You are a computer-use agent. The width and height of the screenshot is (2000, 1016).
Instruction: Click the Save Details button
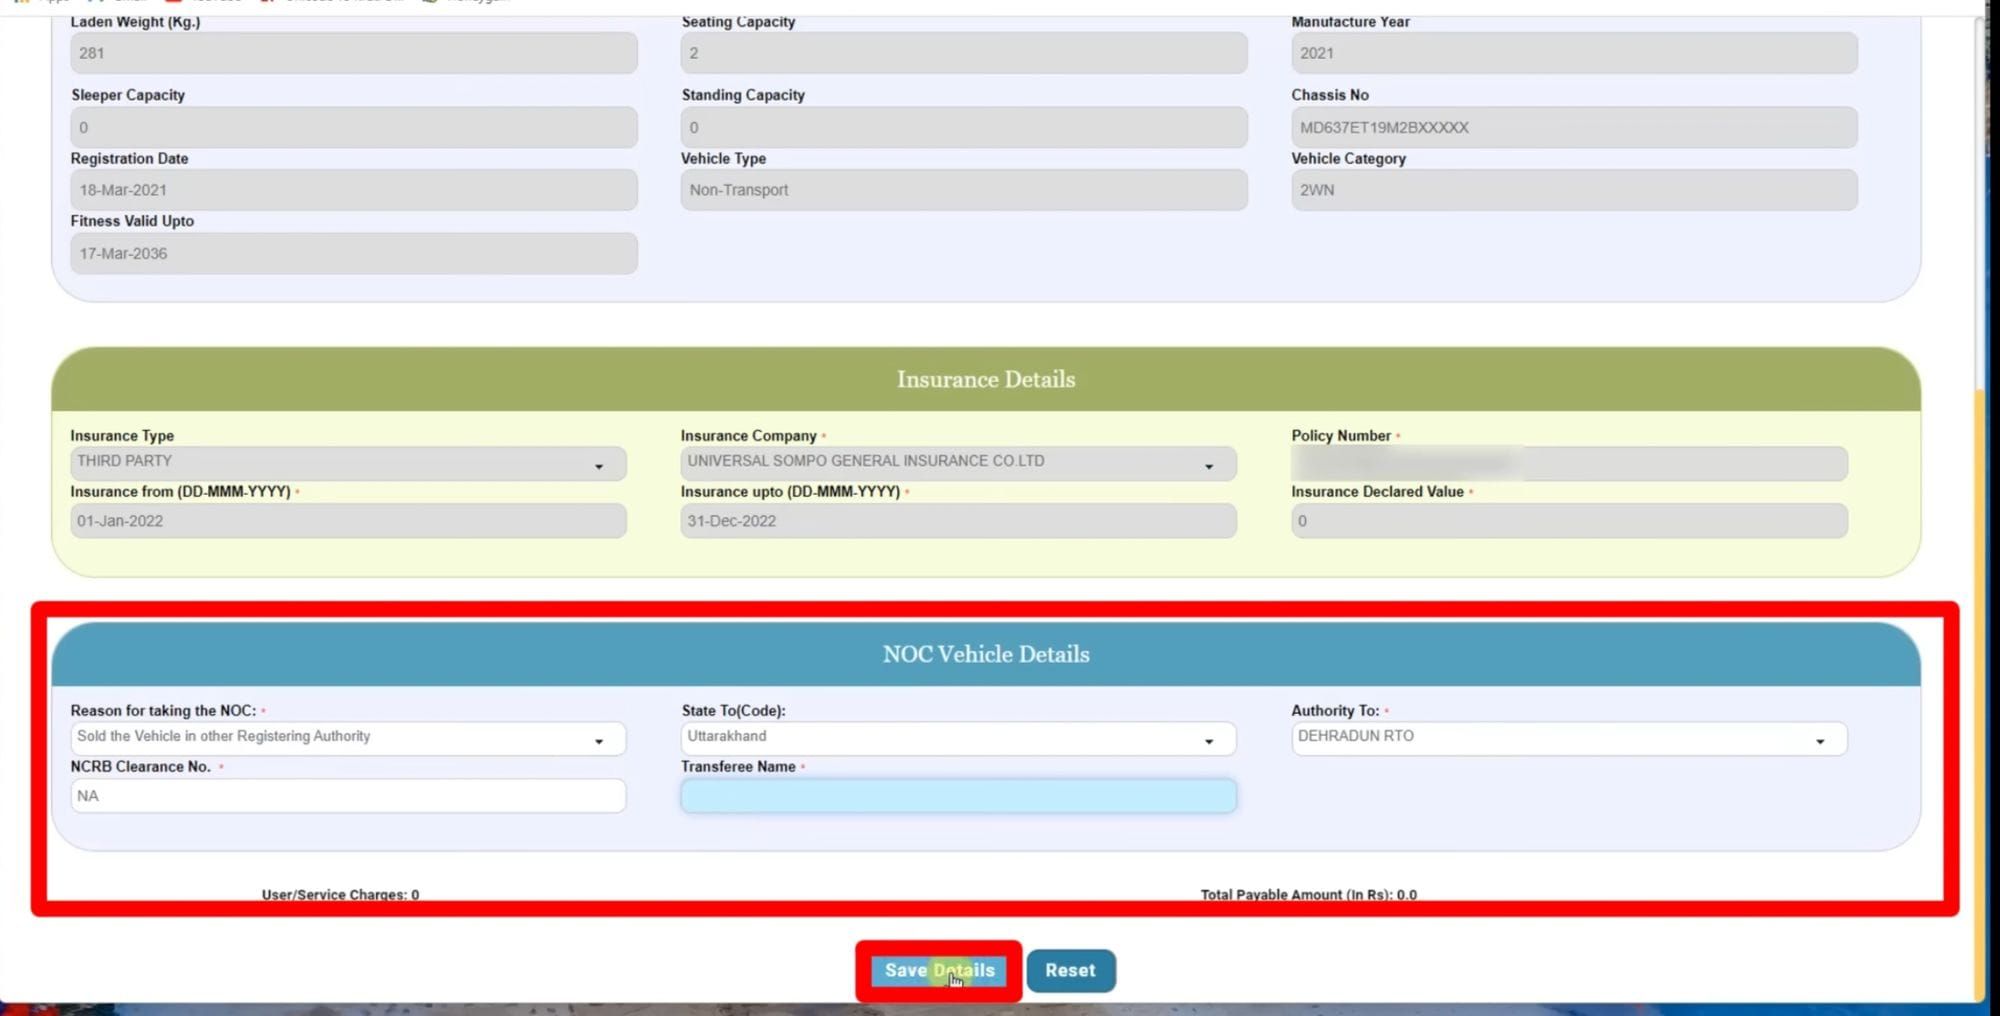[938, 970]
